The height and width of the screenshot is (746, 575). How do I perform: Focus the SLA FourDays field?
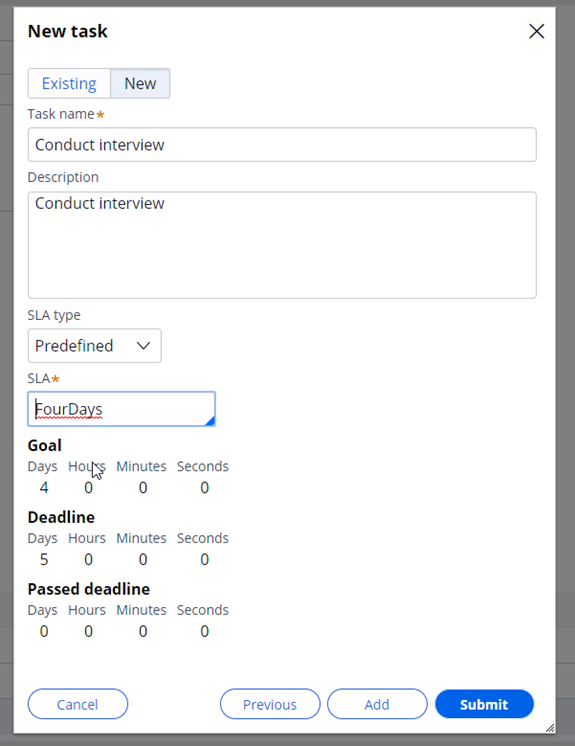coord(121,409)
